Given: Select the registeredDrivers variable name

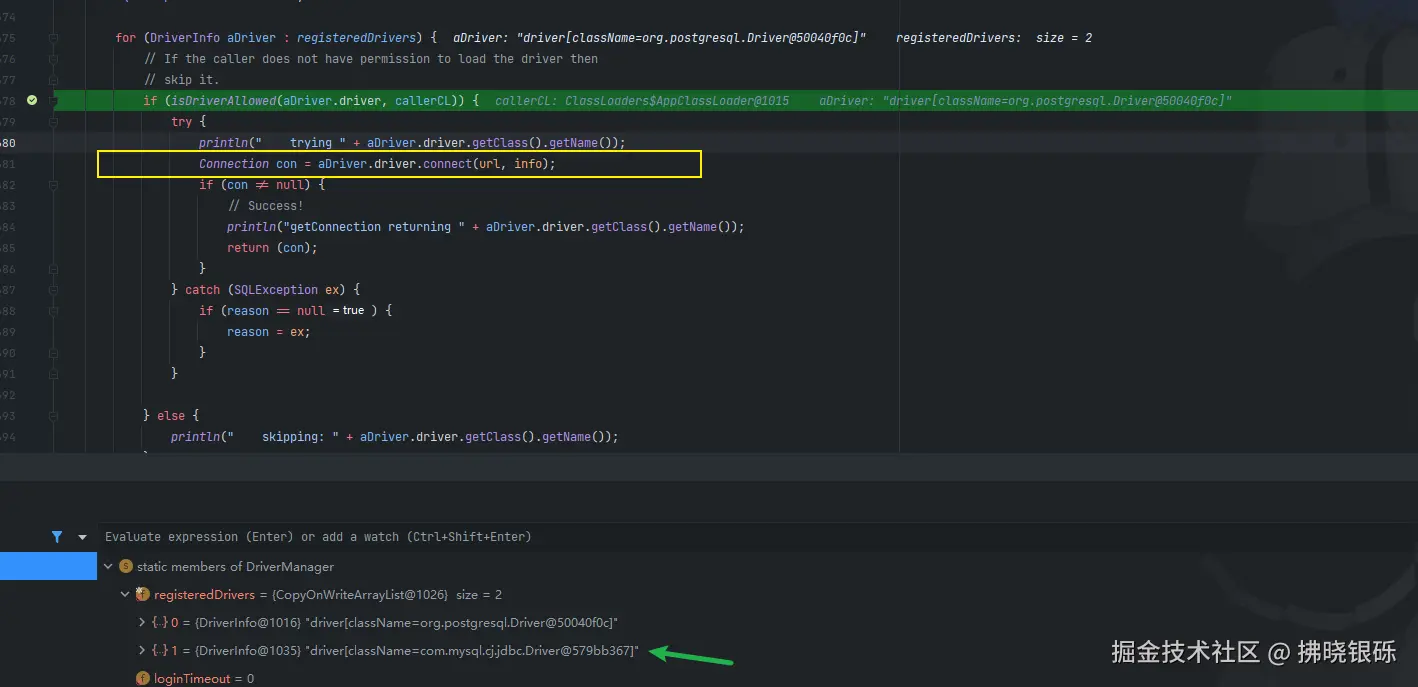Looking at the screenshot, I should click(204, 594).
